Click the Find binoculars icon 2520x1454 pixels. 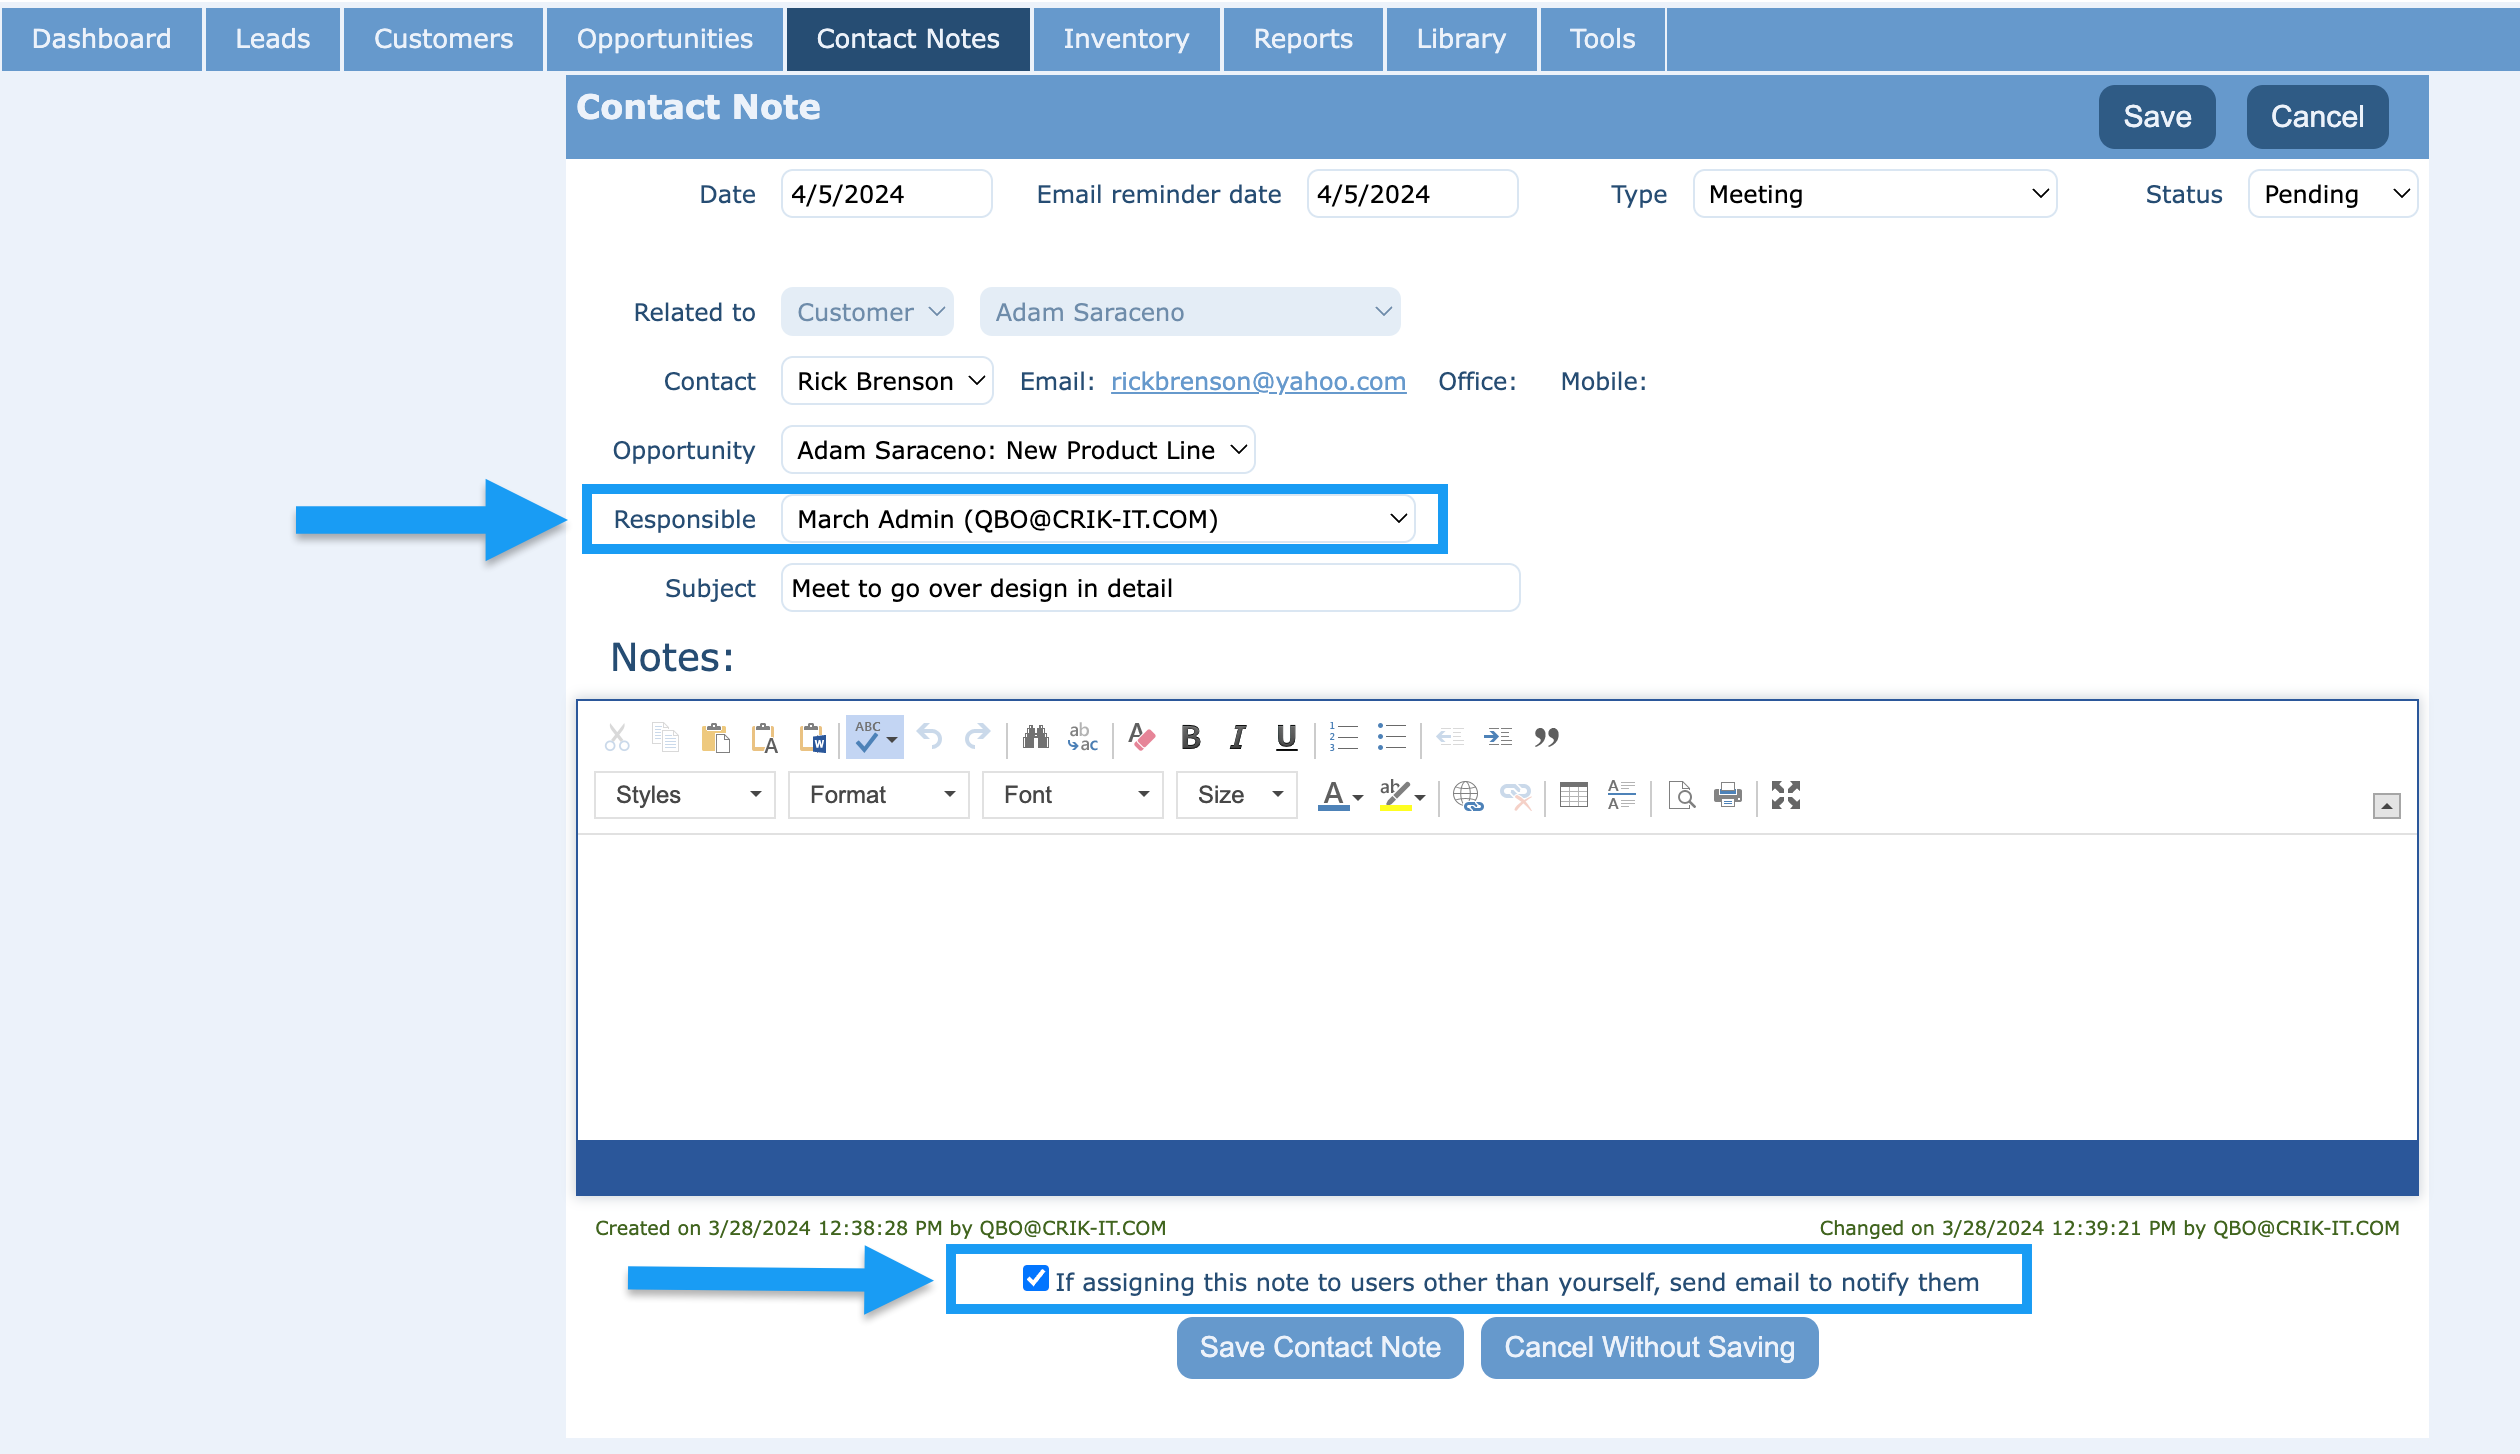pyautogui.click(x=1035, y=738)
